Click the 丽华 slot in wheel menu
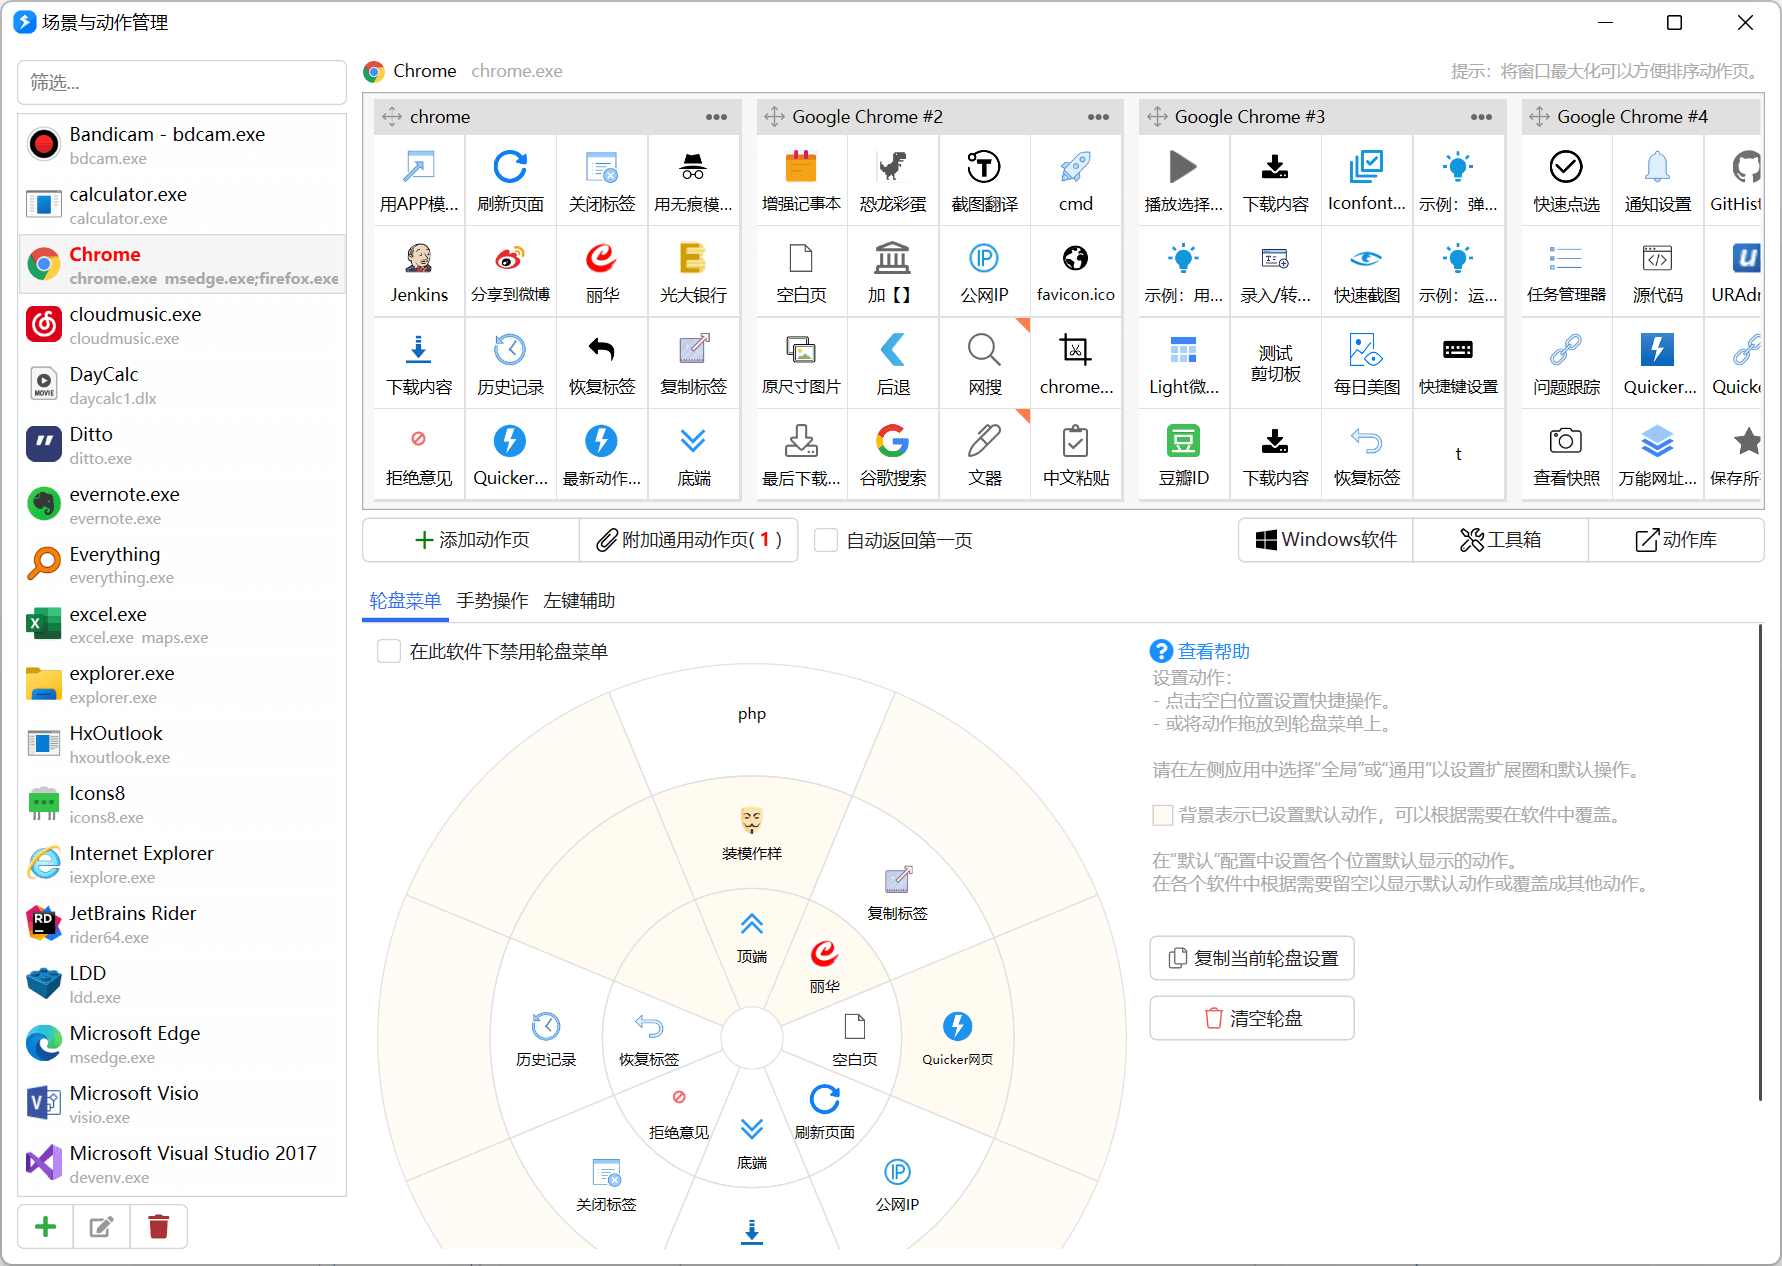The height and width of the screenshot is (1266, 1782). pos(824,966)
